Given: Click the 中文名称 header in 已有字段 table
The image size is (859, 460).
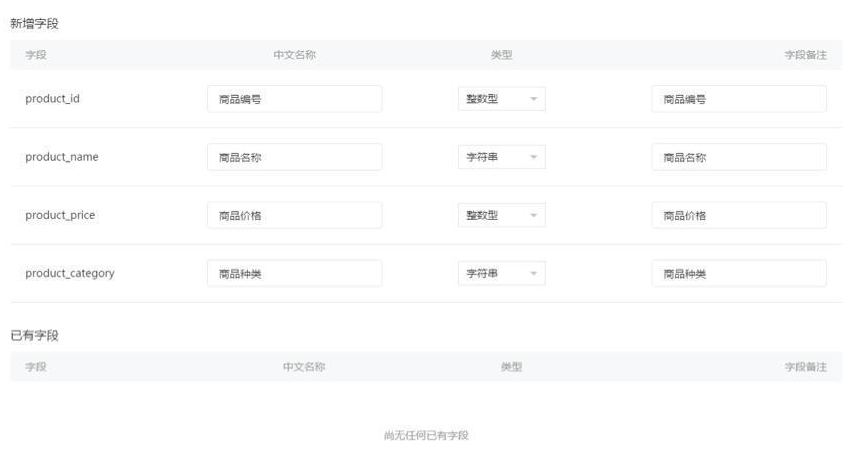Looking at the screenshot, I should pos(304,367).
